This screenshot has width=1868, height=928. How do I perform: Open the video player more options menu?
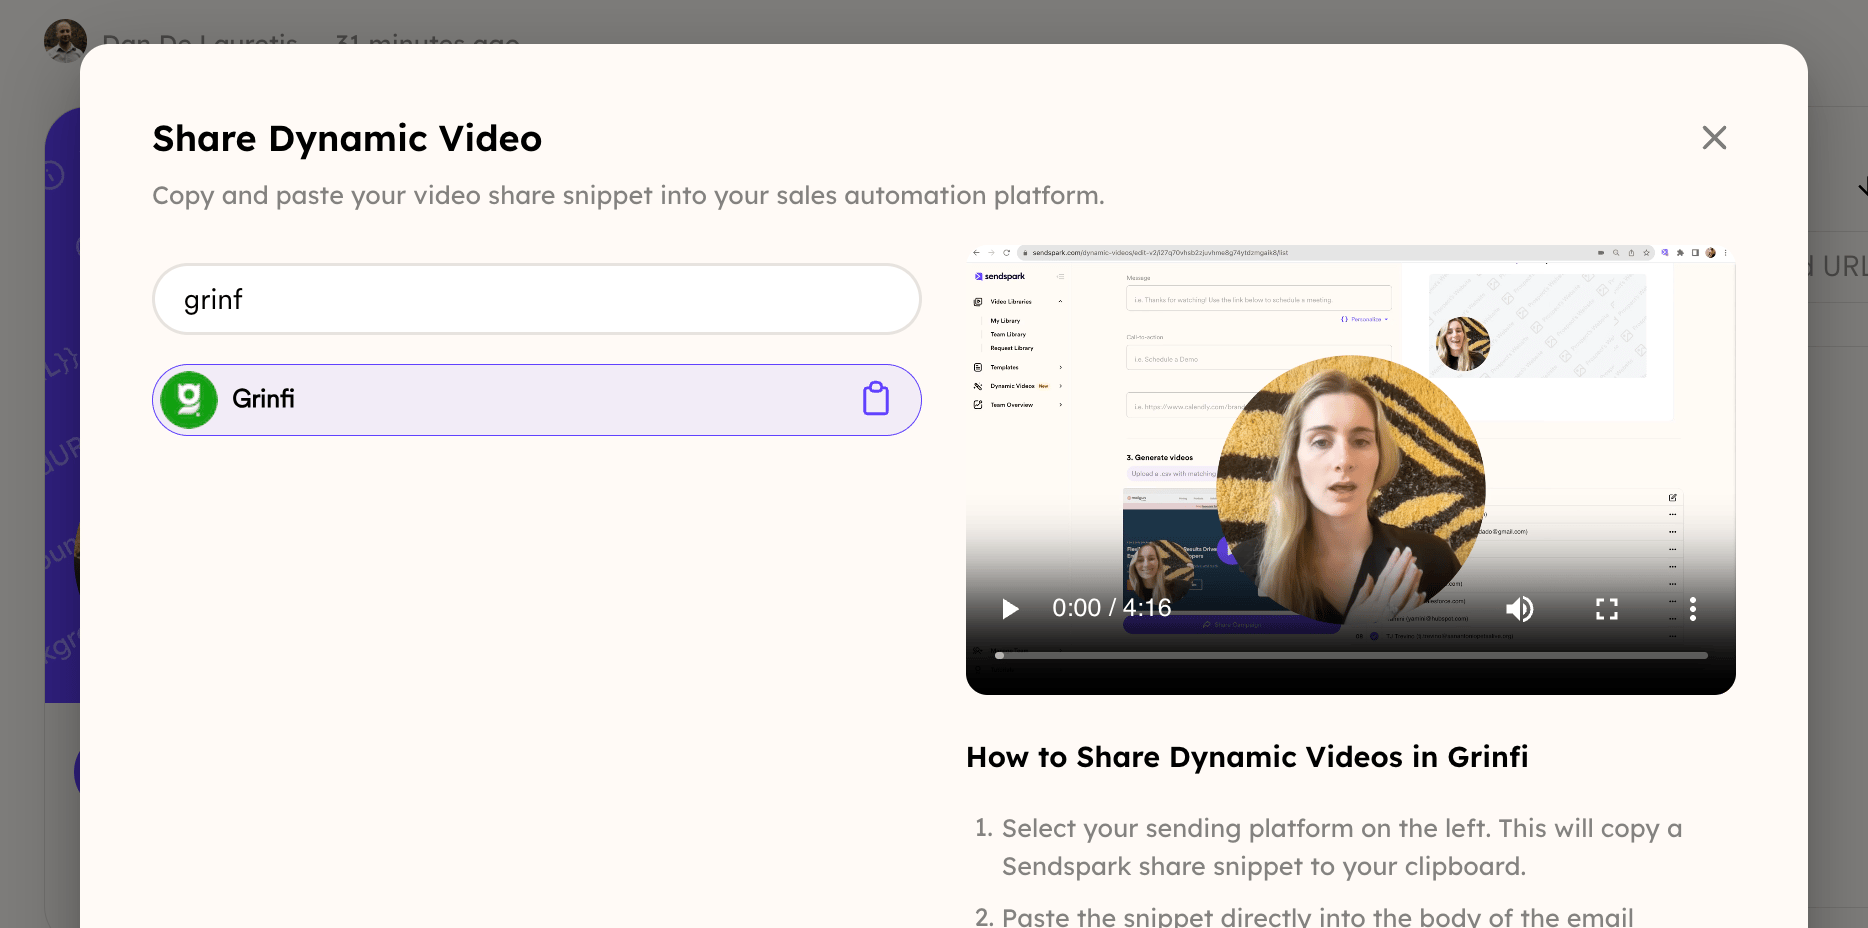1693,609
